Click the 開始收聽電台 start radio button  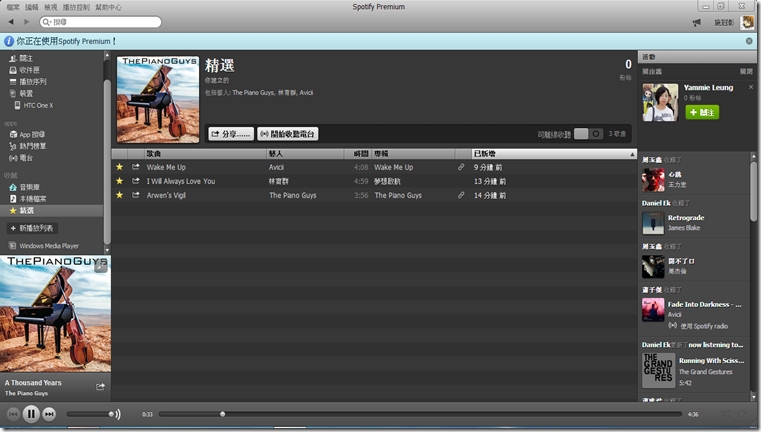[288, 134]
